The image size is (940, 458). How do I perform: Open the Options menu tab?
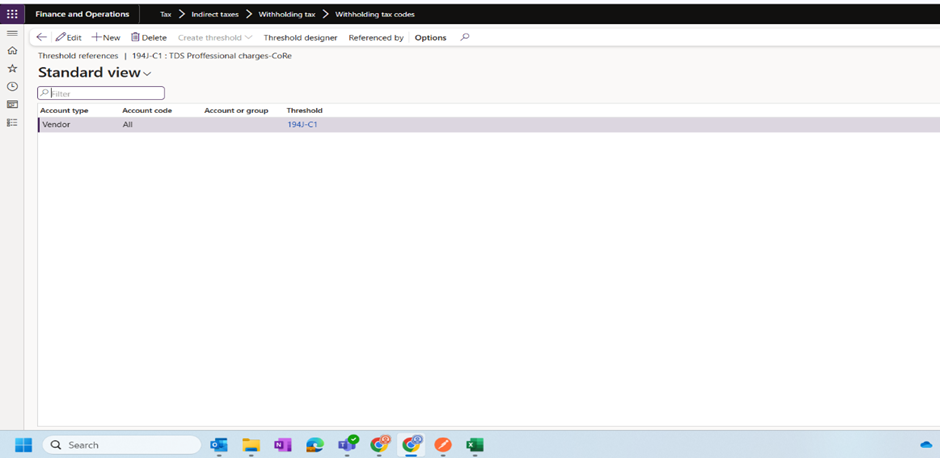430,37
